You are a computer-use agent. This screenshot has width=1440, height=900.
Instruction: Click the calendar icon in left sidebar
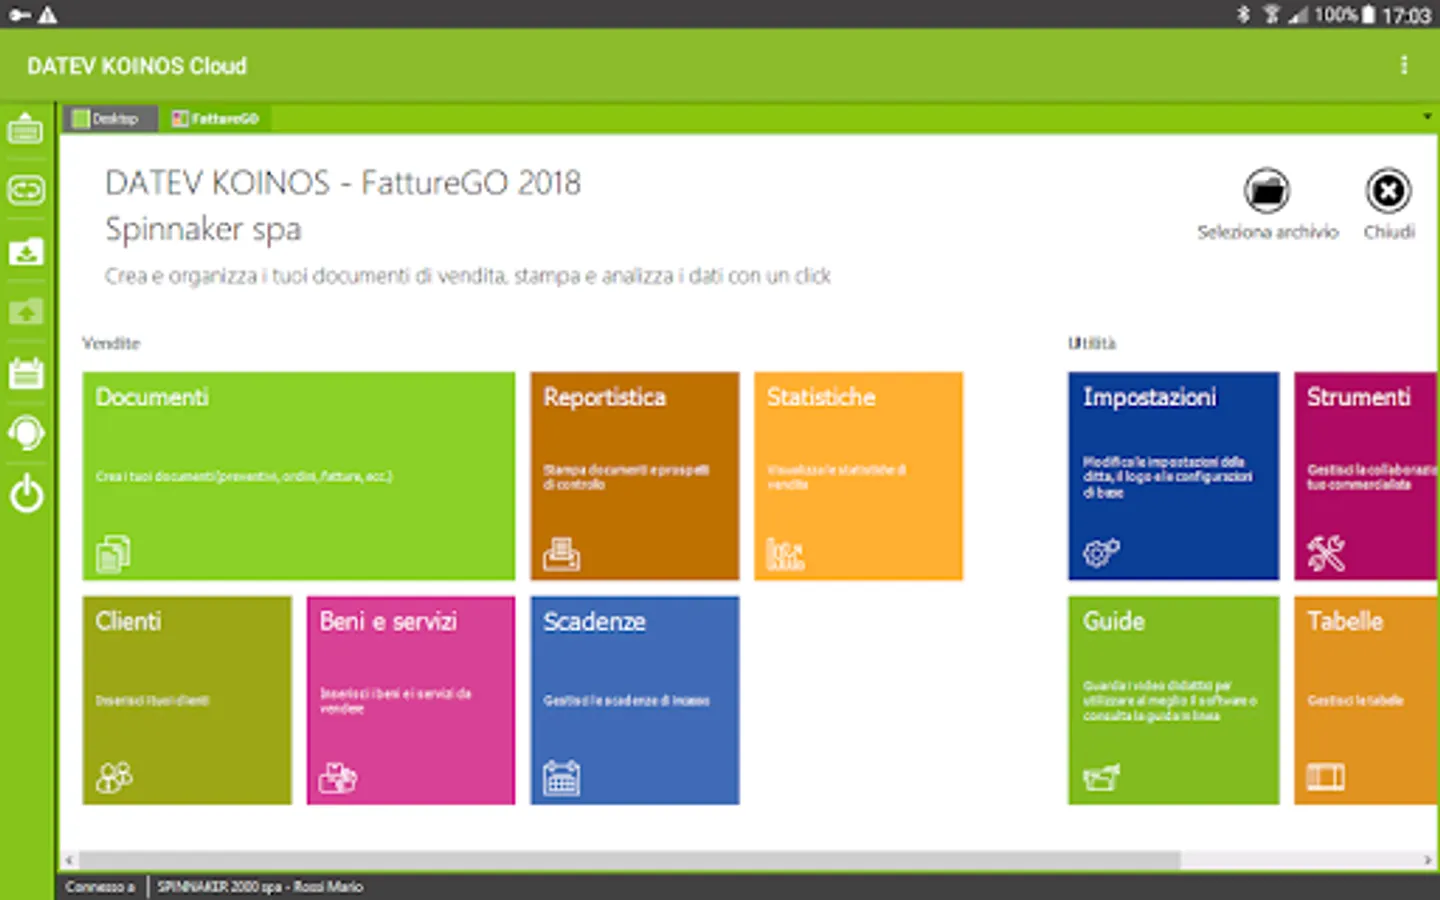tap(26, 373)
